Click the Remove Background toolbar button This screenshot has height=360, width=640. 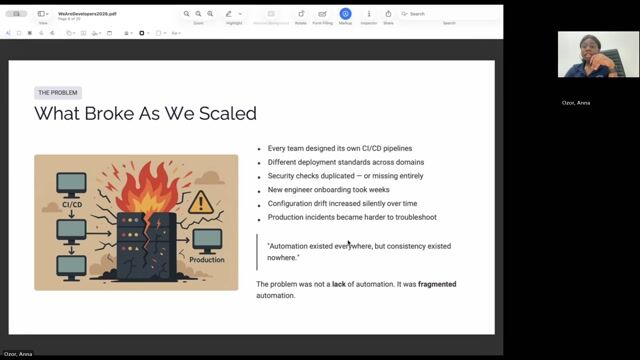(x=271, y=14)
